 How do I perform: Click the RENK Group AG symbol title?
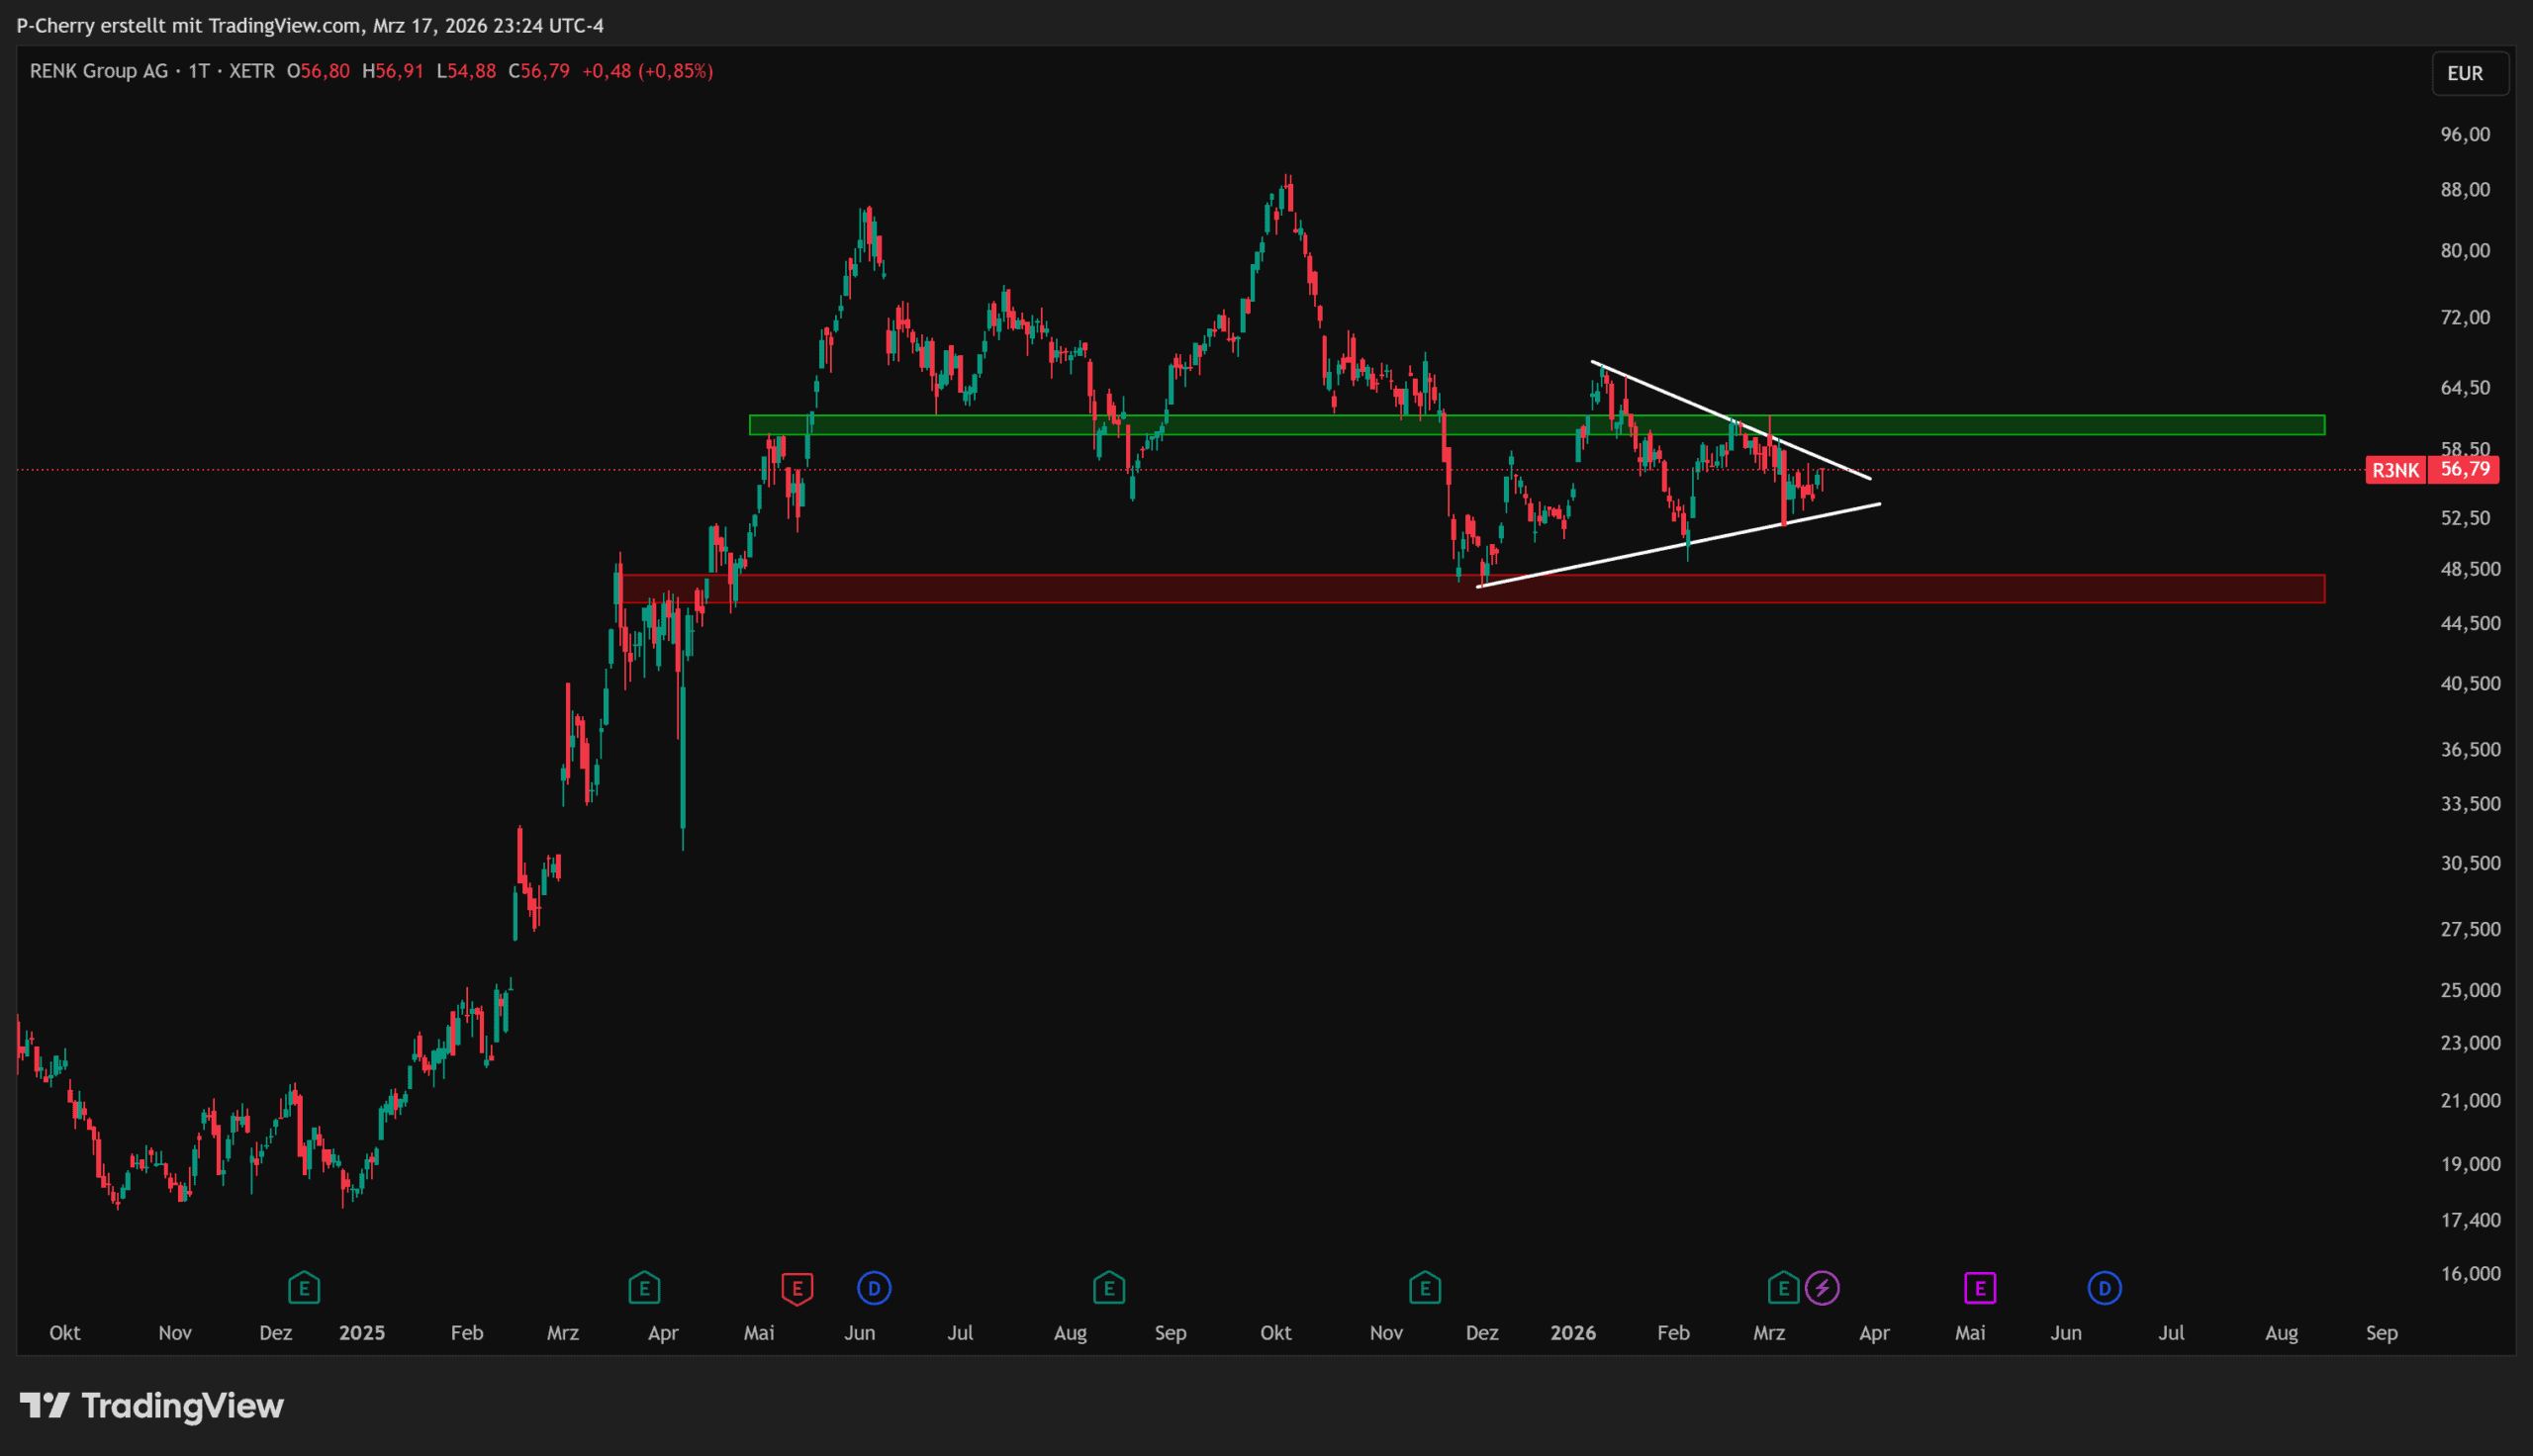tap(99, 71)
